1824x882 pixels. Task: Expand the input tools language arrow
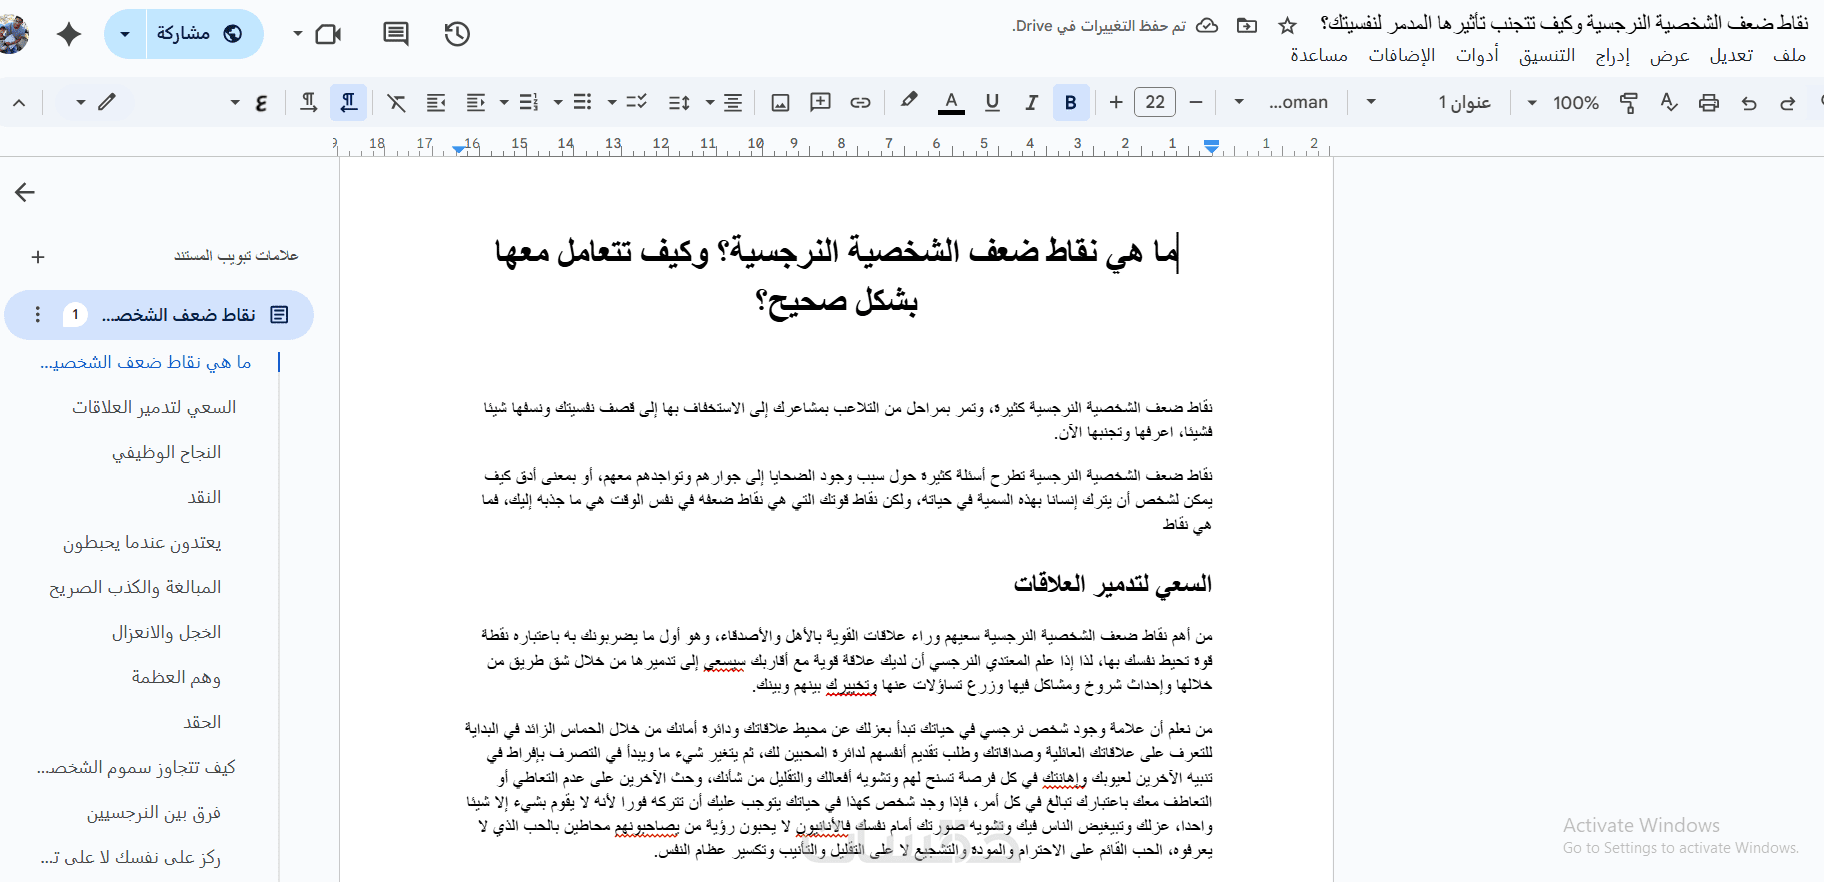[235, 102]
